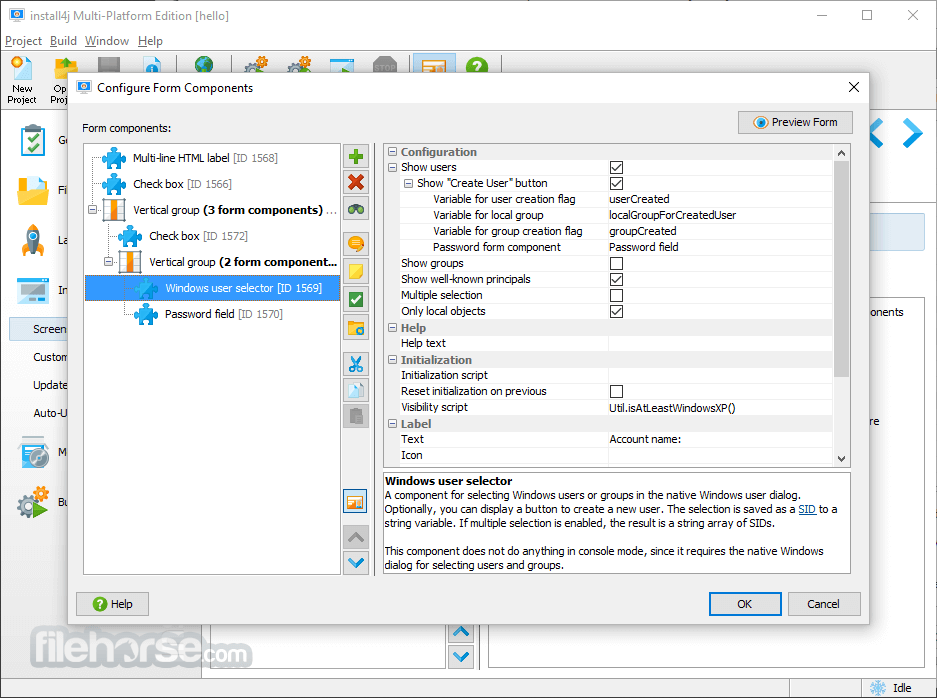Open the Help menu
The width and height of the screenshot is (937, 698).
click(150, 41)
